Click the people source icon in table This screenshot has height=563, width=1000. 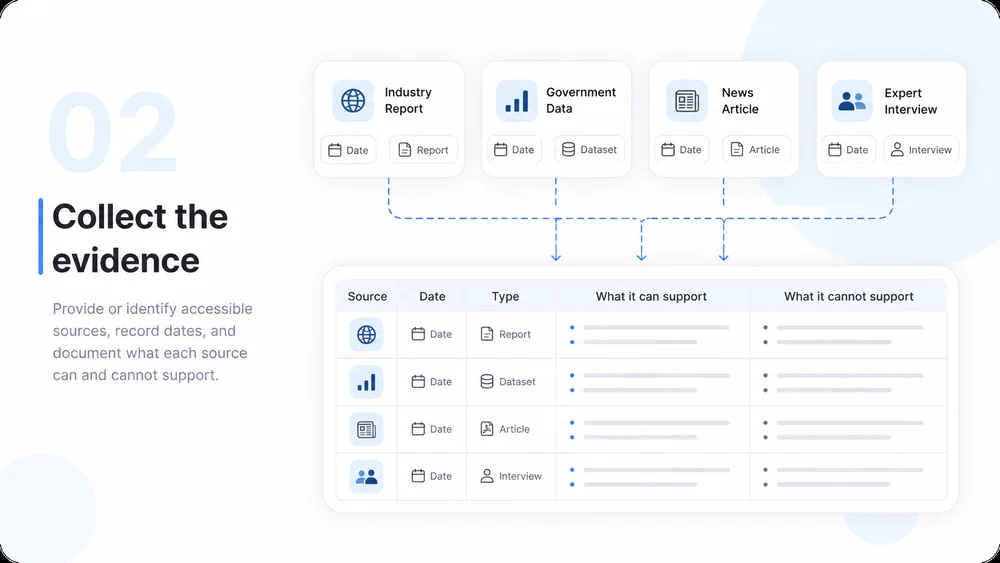coord(367,476)
